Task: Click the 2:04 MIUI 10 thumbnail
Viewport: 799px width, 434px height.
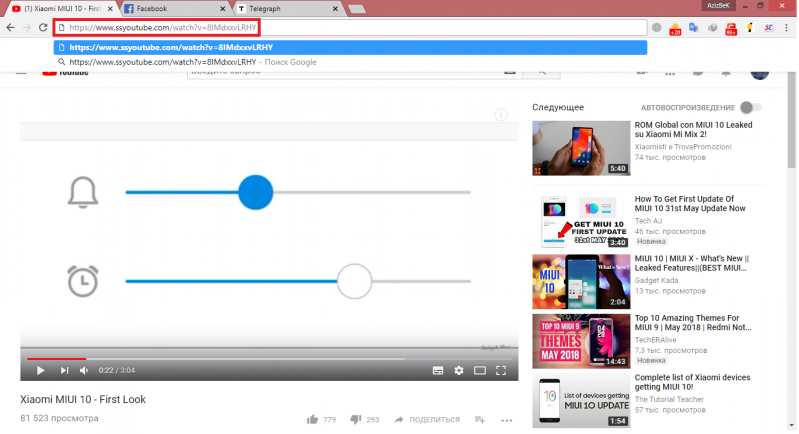Action: [x=581, y=282]
